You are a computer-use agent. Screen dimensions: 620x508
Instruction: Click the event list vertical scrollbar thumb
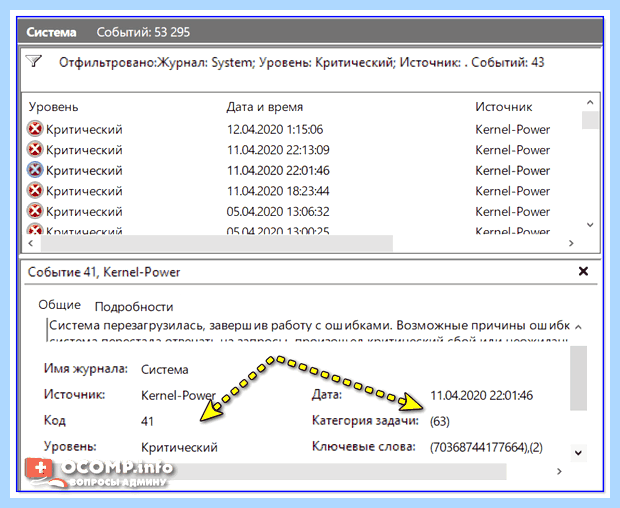[590, 120]
